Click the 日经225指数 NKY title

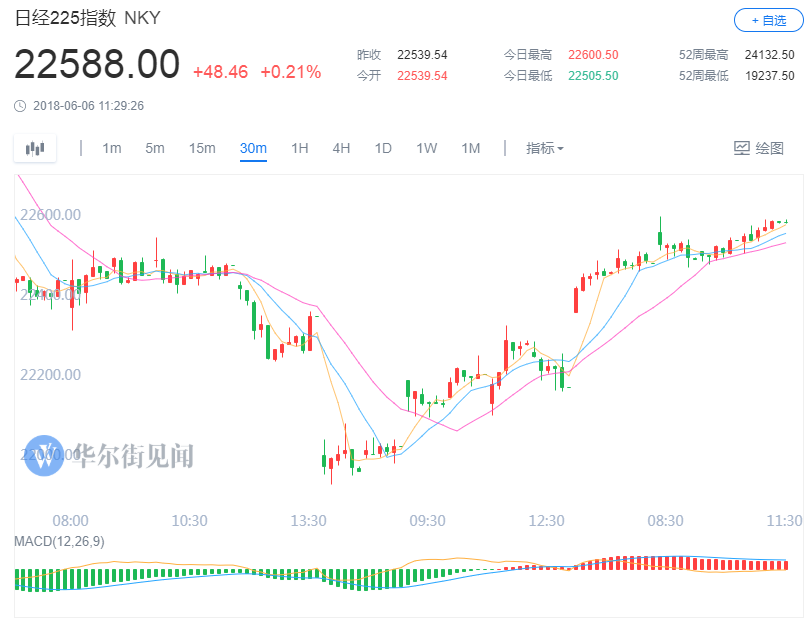pyautogui.click(x=87, y=19)
